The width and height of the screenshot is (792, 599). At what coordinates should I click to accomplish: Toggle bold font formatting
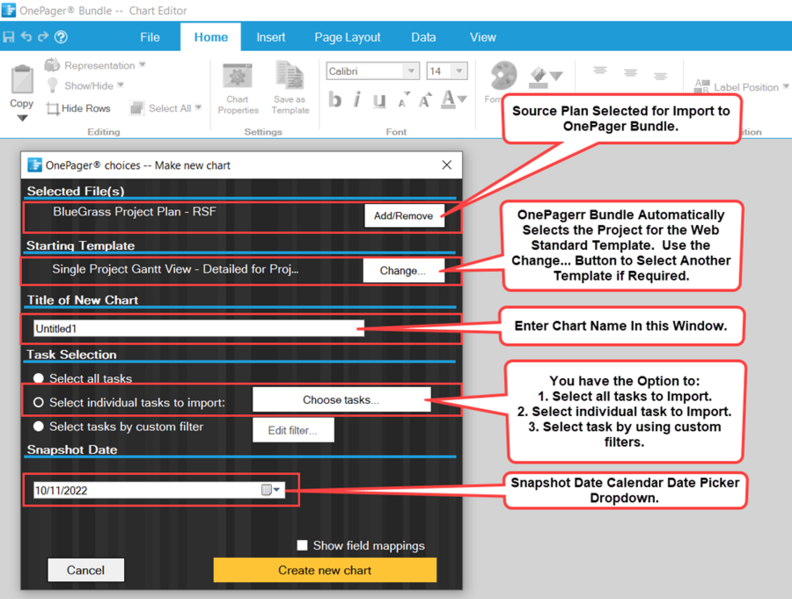(x=334, y=99)
